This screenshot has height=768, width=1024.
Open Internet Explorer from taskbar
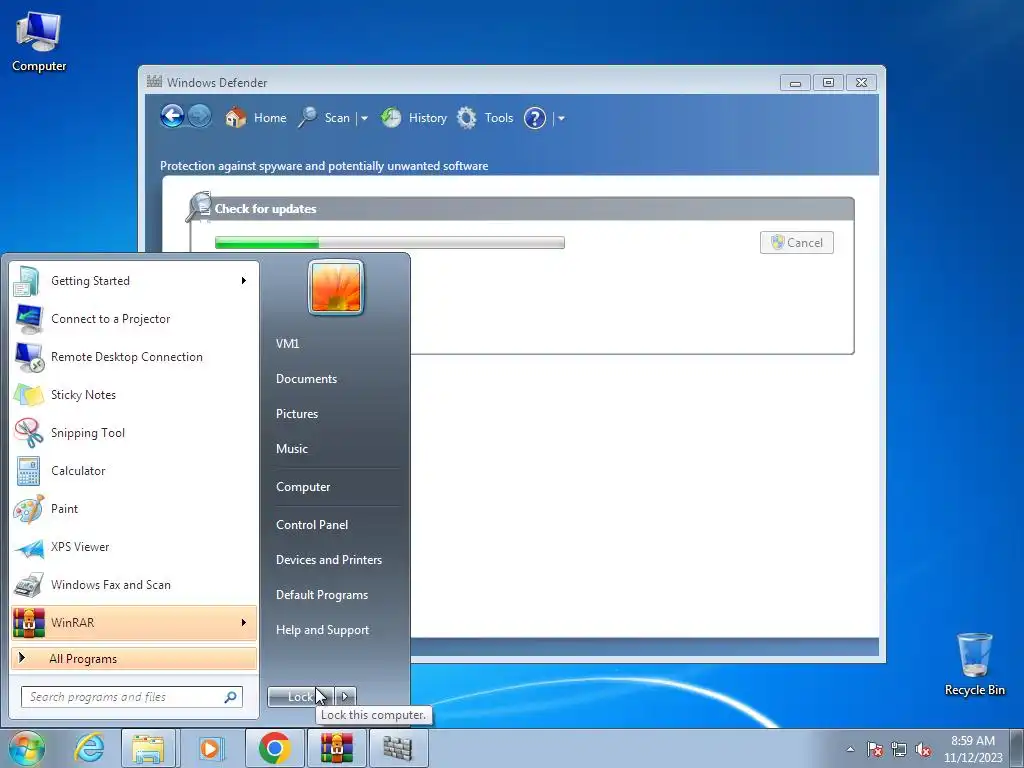coord(89,748)
